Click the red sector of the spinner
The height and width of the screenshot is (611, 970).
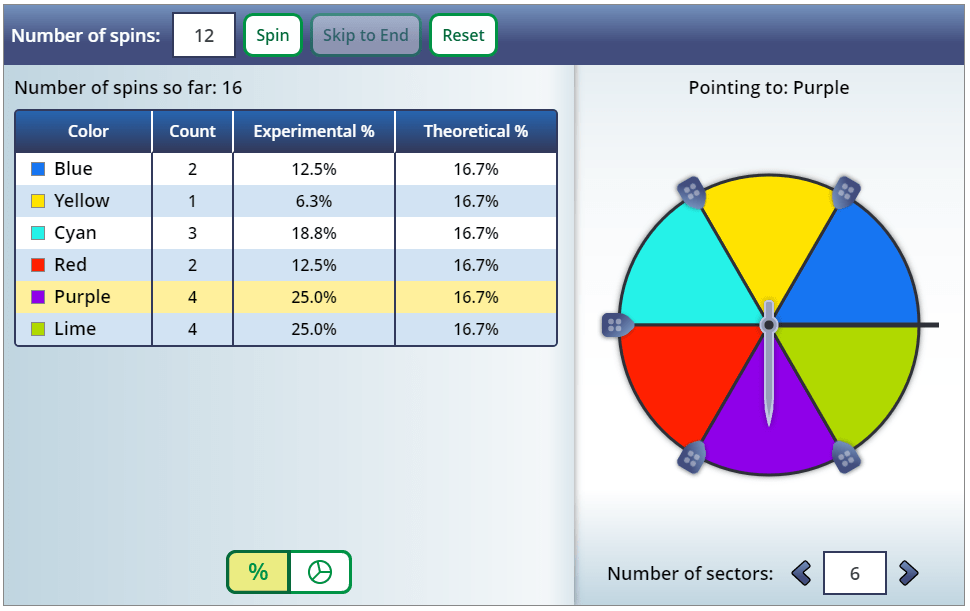pyautogui.click(x=677, y=377)
